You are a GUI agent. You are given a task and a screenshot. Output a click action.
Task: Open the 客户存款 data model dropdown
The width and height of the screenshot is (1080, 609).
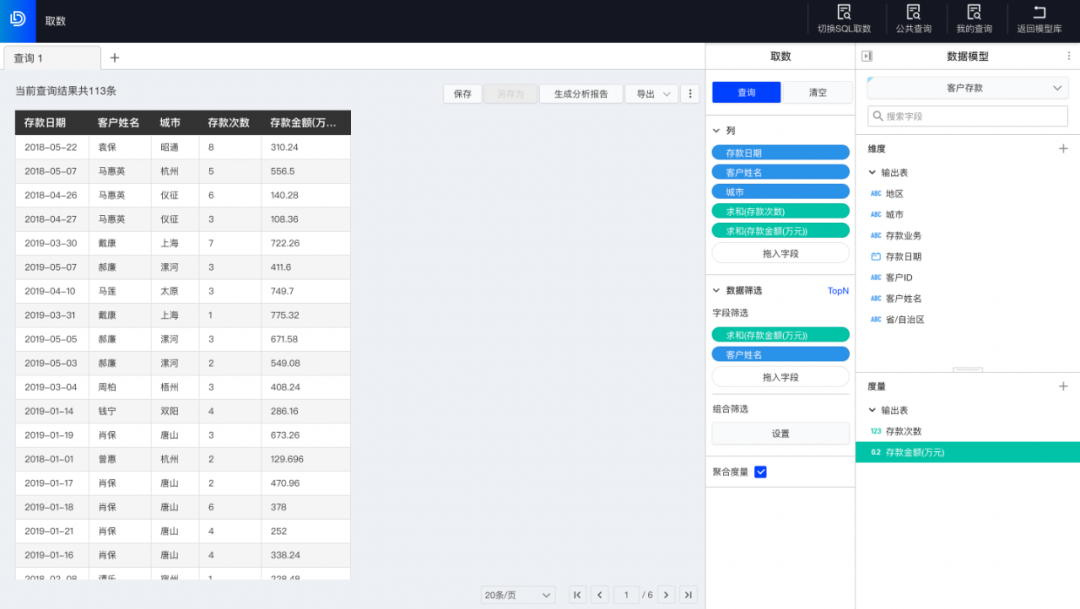966,88
